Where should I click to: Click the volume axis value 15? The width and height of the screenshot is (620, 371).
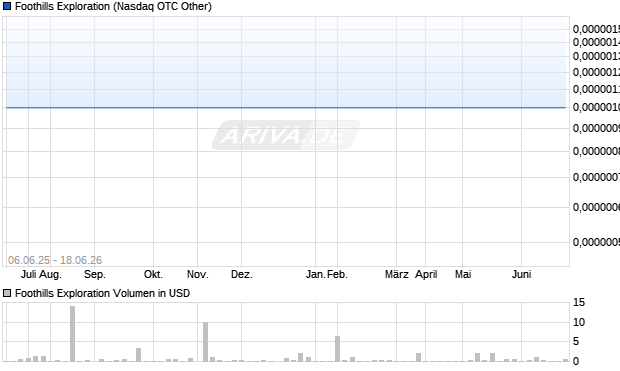[579, 303]
